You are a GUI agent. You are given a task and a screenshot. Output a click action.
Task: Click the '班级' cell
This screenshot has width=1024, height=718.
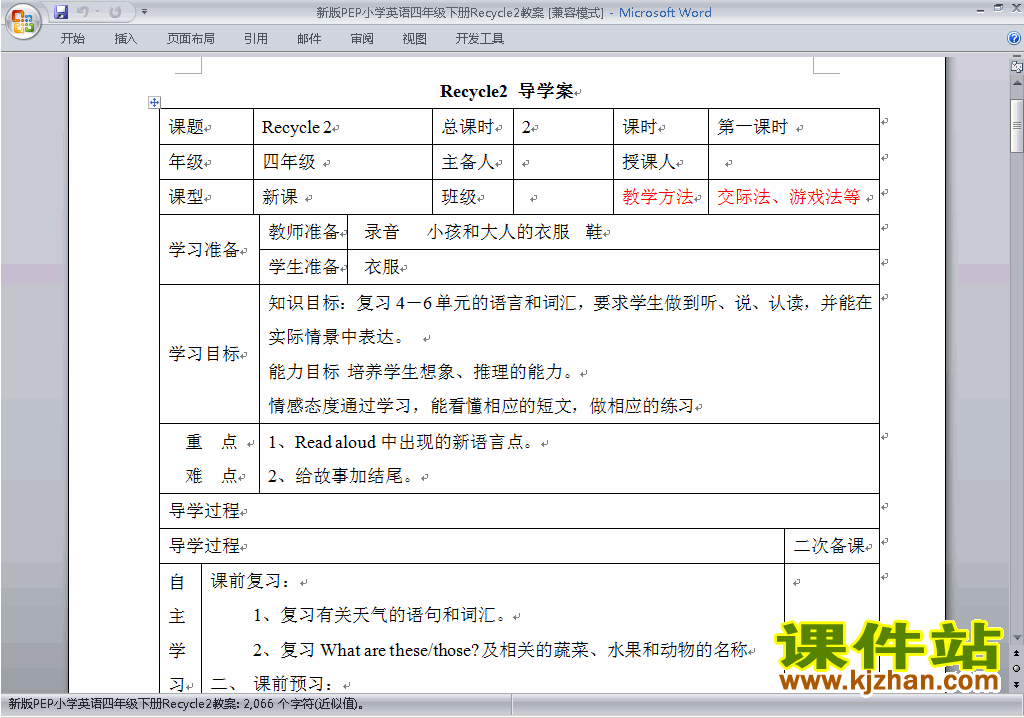point(473,197)
